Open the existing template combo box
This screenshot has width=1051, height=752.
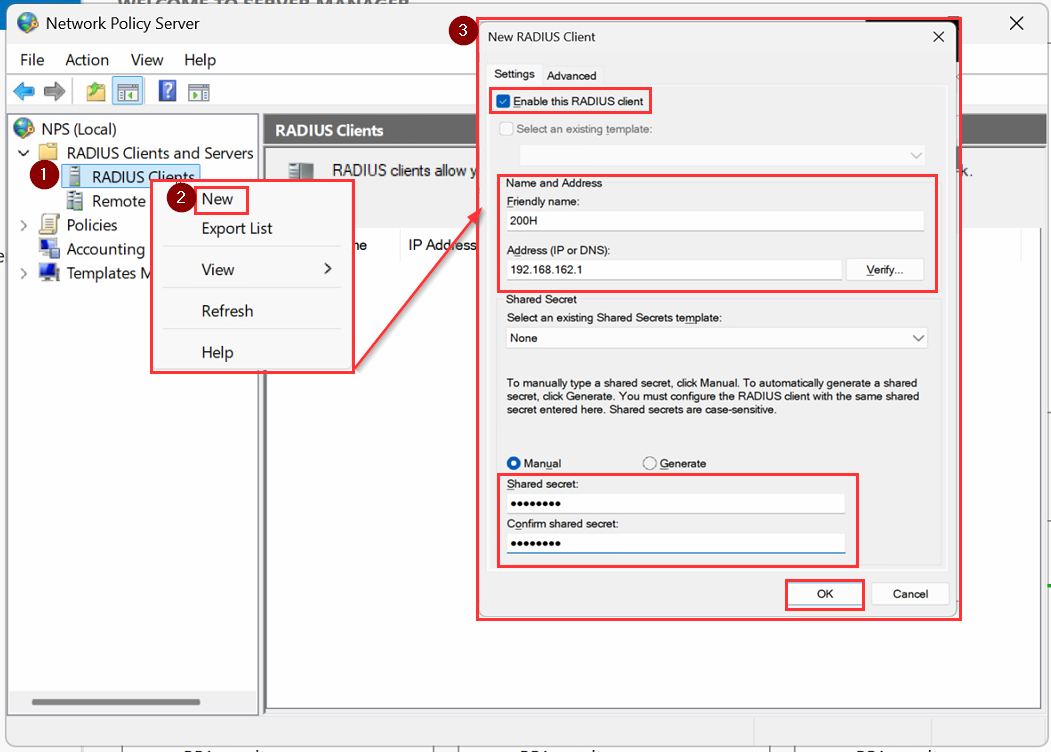(x=722, y=155)
